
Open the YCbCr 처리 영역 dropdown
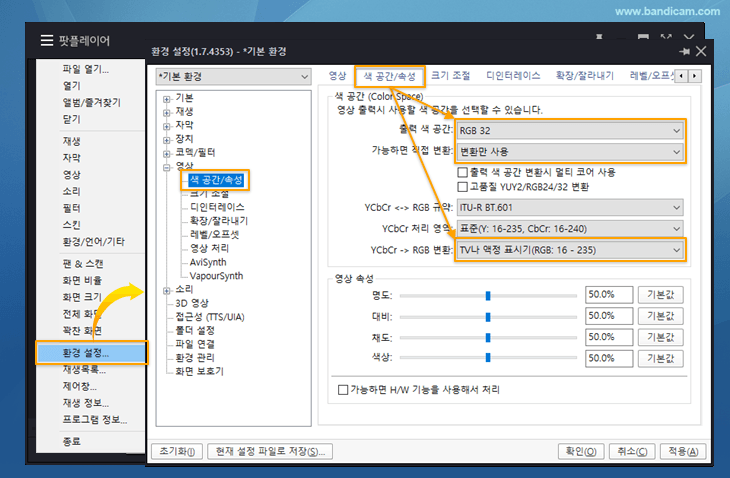click(570, 229)
